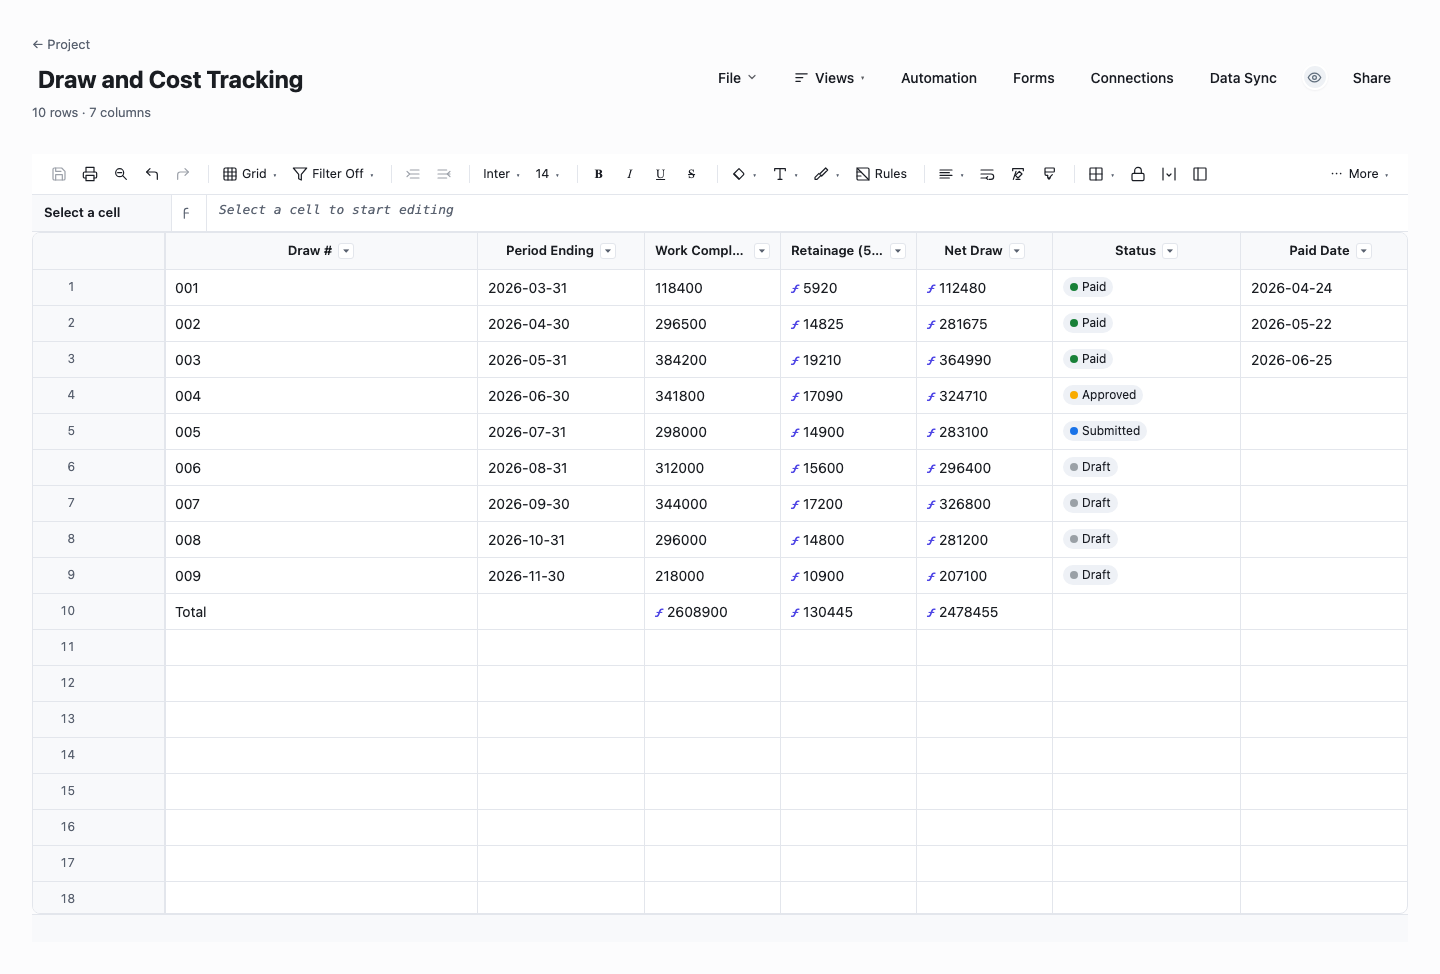Viewport: 1440px width, 974px height.
Task: Open the Forms menu item
Action: (1034, 78)
